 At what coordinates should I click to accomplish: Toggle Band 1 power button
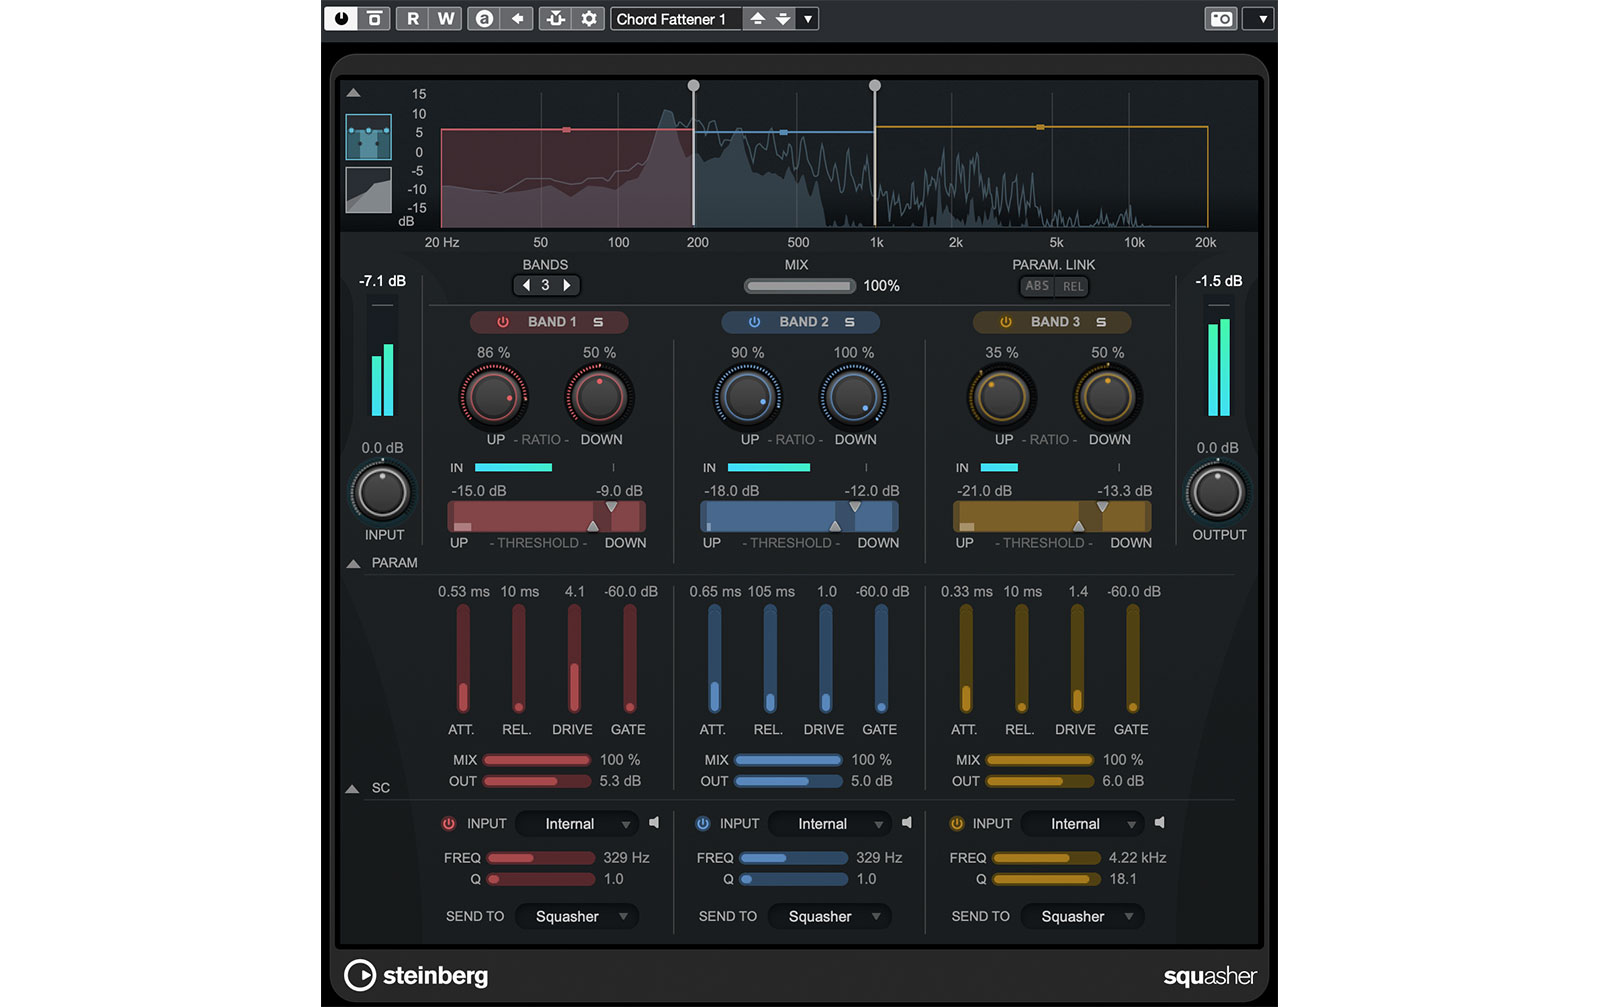click(x=503, y=322)
